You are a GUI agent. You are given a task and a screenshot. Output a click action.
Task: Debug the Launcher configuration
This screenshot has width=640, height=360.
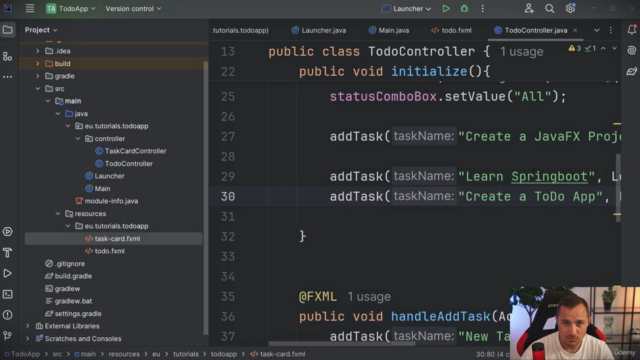point(464,9)
